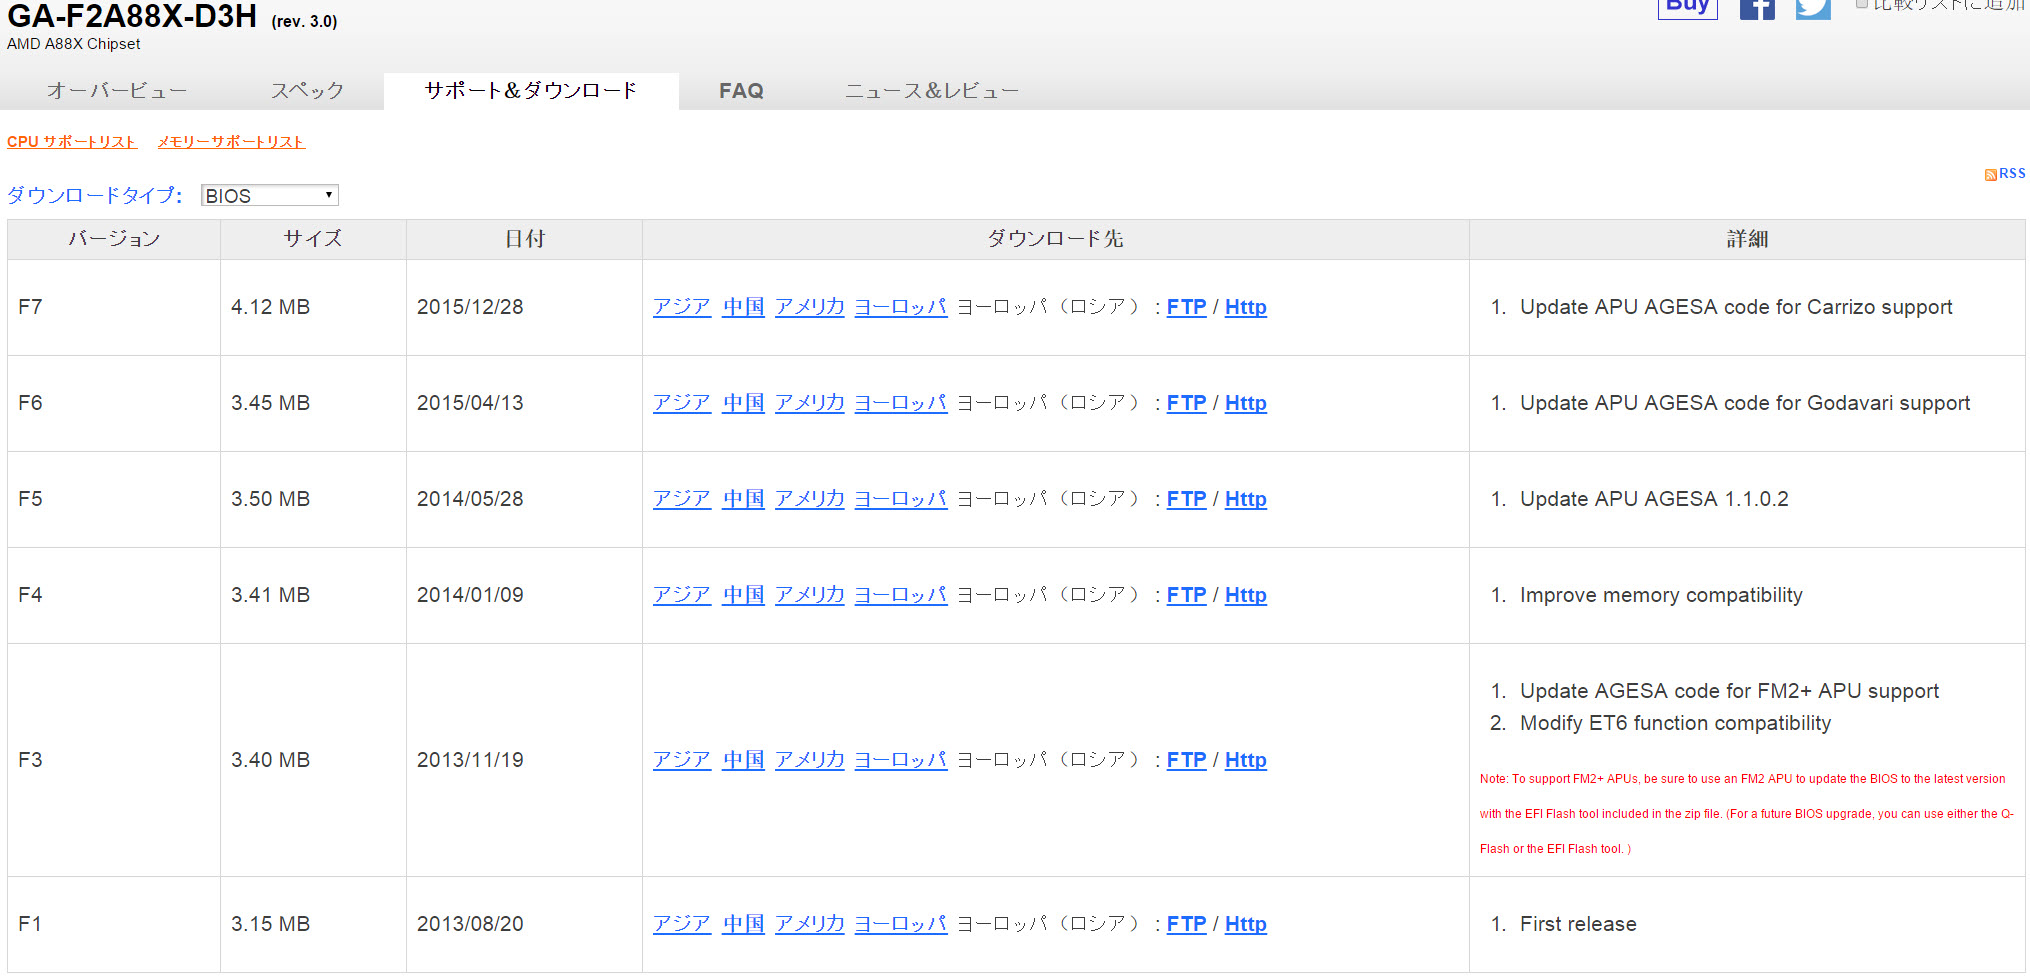Click 'Modify ET6 function compatibility' text

click(1675, 723)
